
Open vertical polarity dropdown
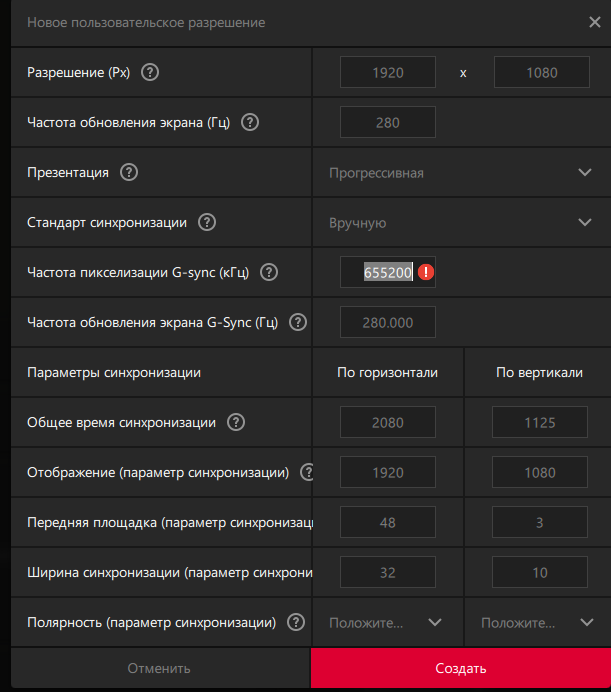538,622
